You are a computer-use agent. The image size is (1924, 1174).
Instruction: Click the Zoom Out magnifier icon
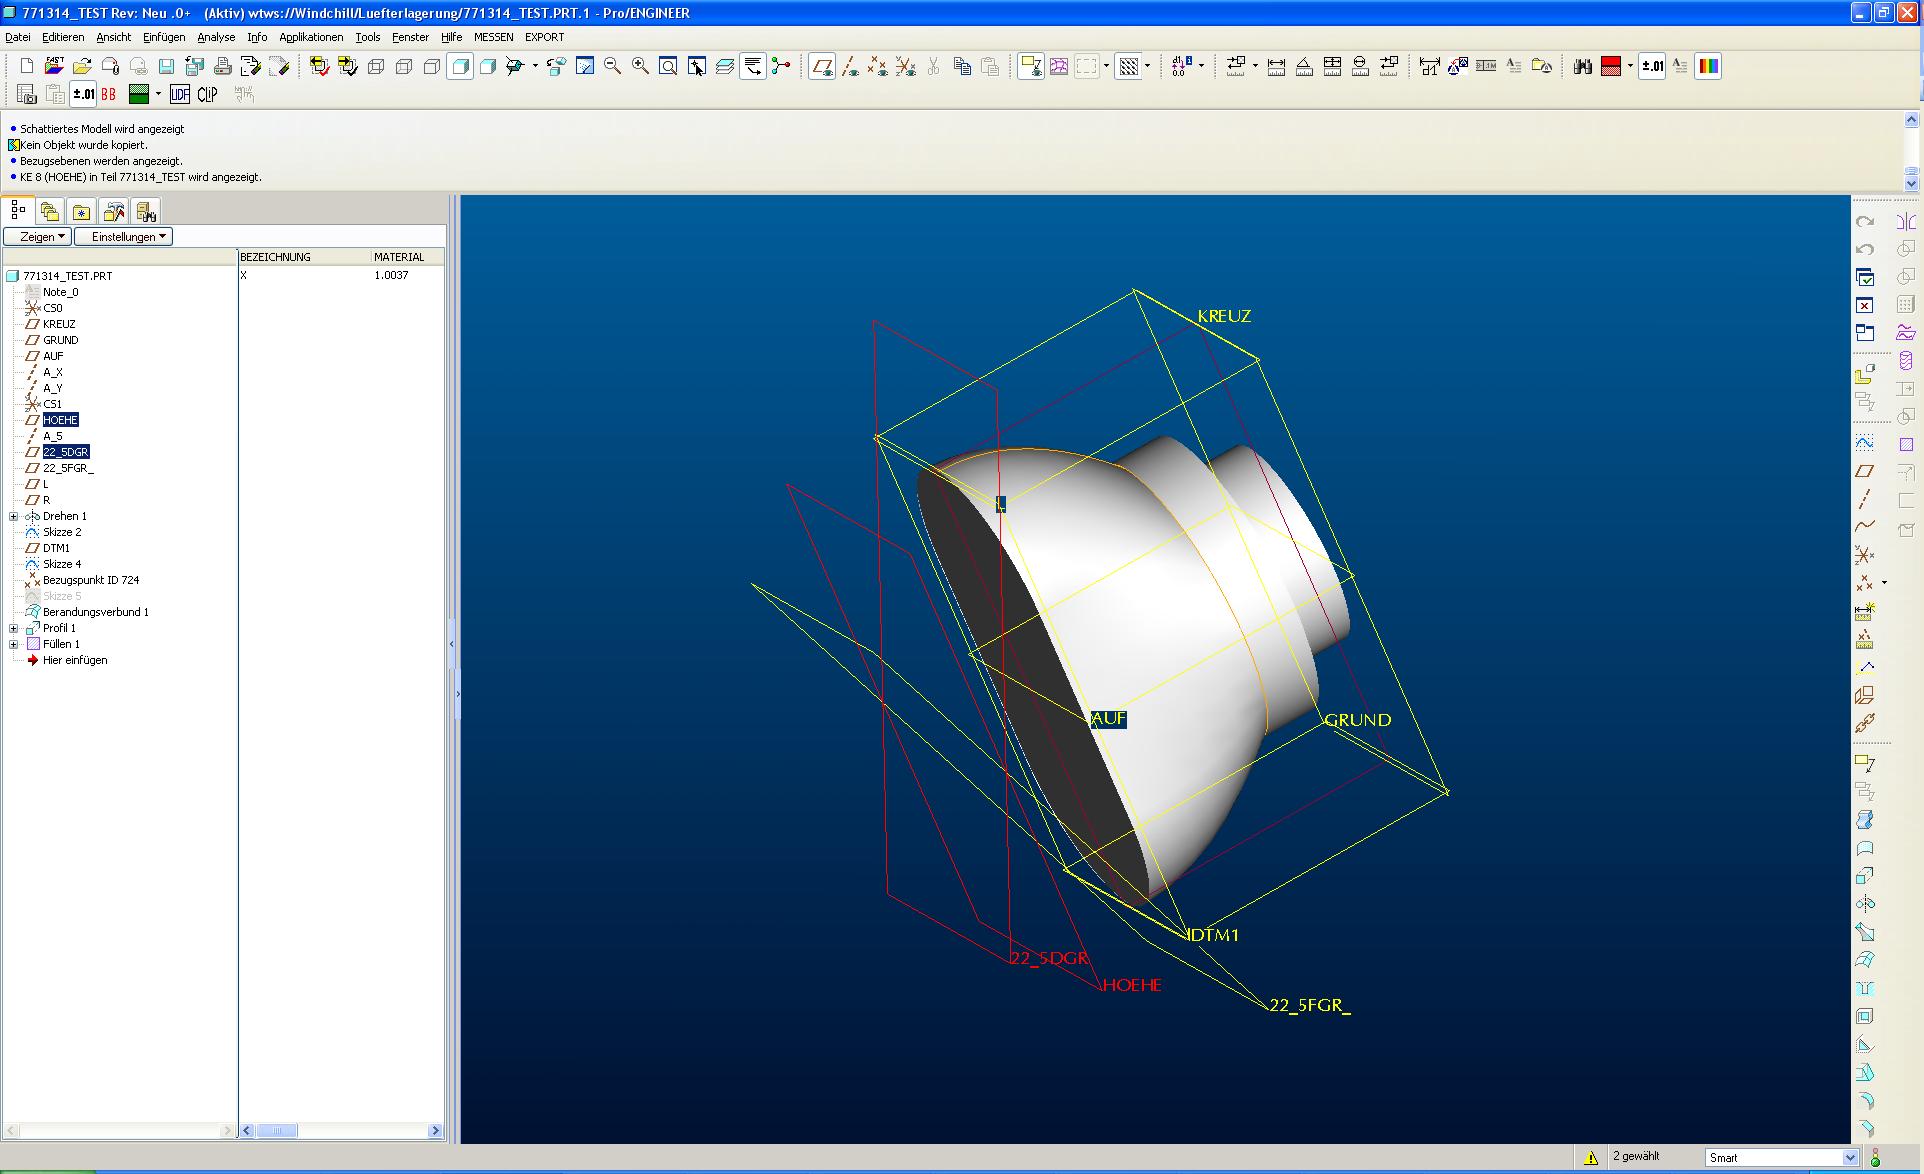tap(612, 66)
